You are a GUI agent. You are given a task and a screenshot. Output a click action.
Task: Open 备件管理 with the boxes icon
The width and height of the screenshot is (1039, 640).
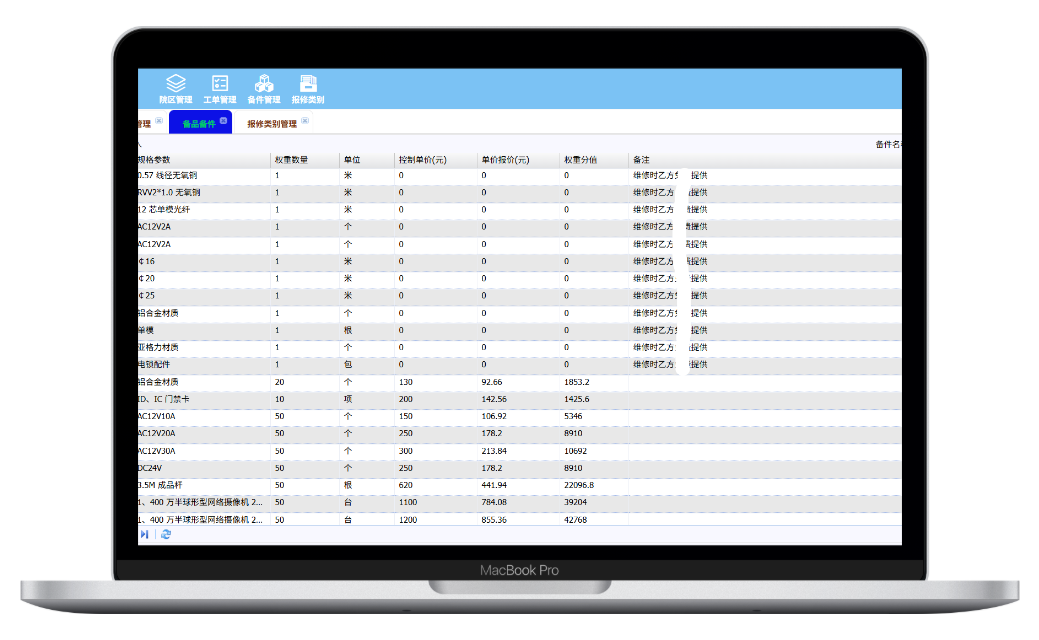click(264, 88)
